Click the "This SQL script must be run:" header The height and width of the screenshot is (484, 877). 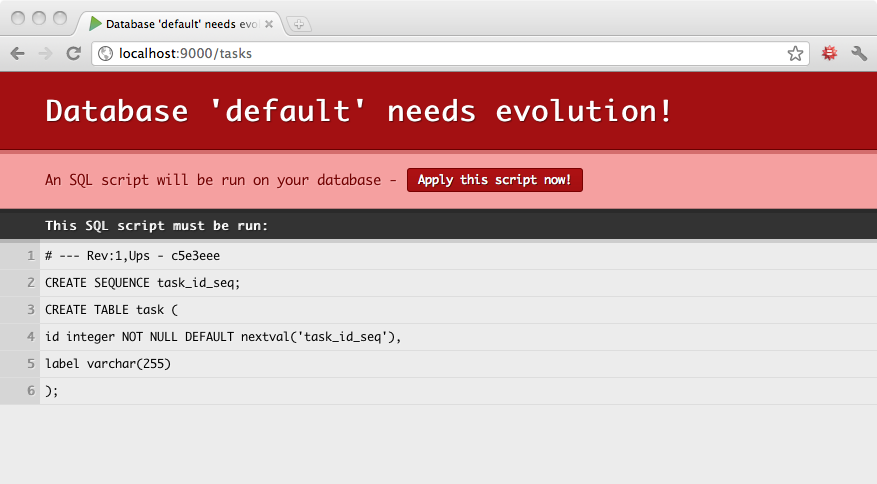coord(156,226)
